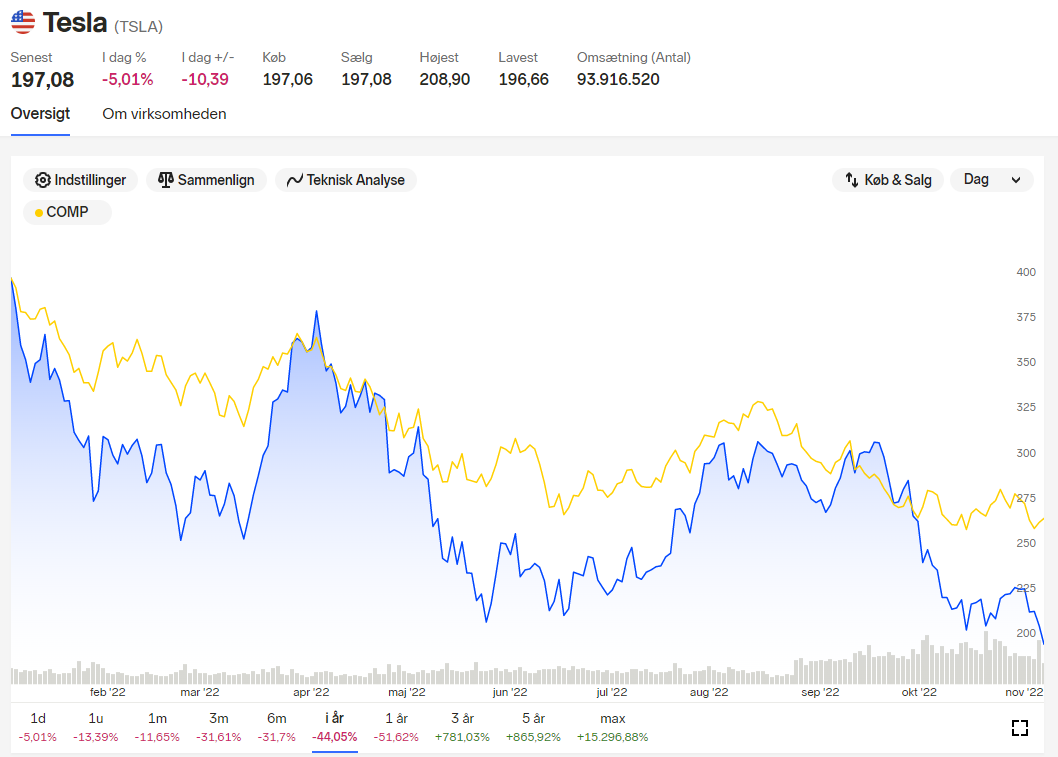1058x757 pixels.
Task: Click the Tesla TSLA title
Action: click(x=103, y=23)
